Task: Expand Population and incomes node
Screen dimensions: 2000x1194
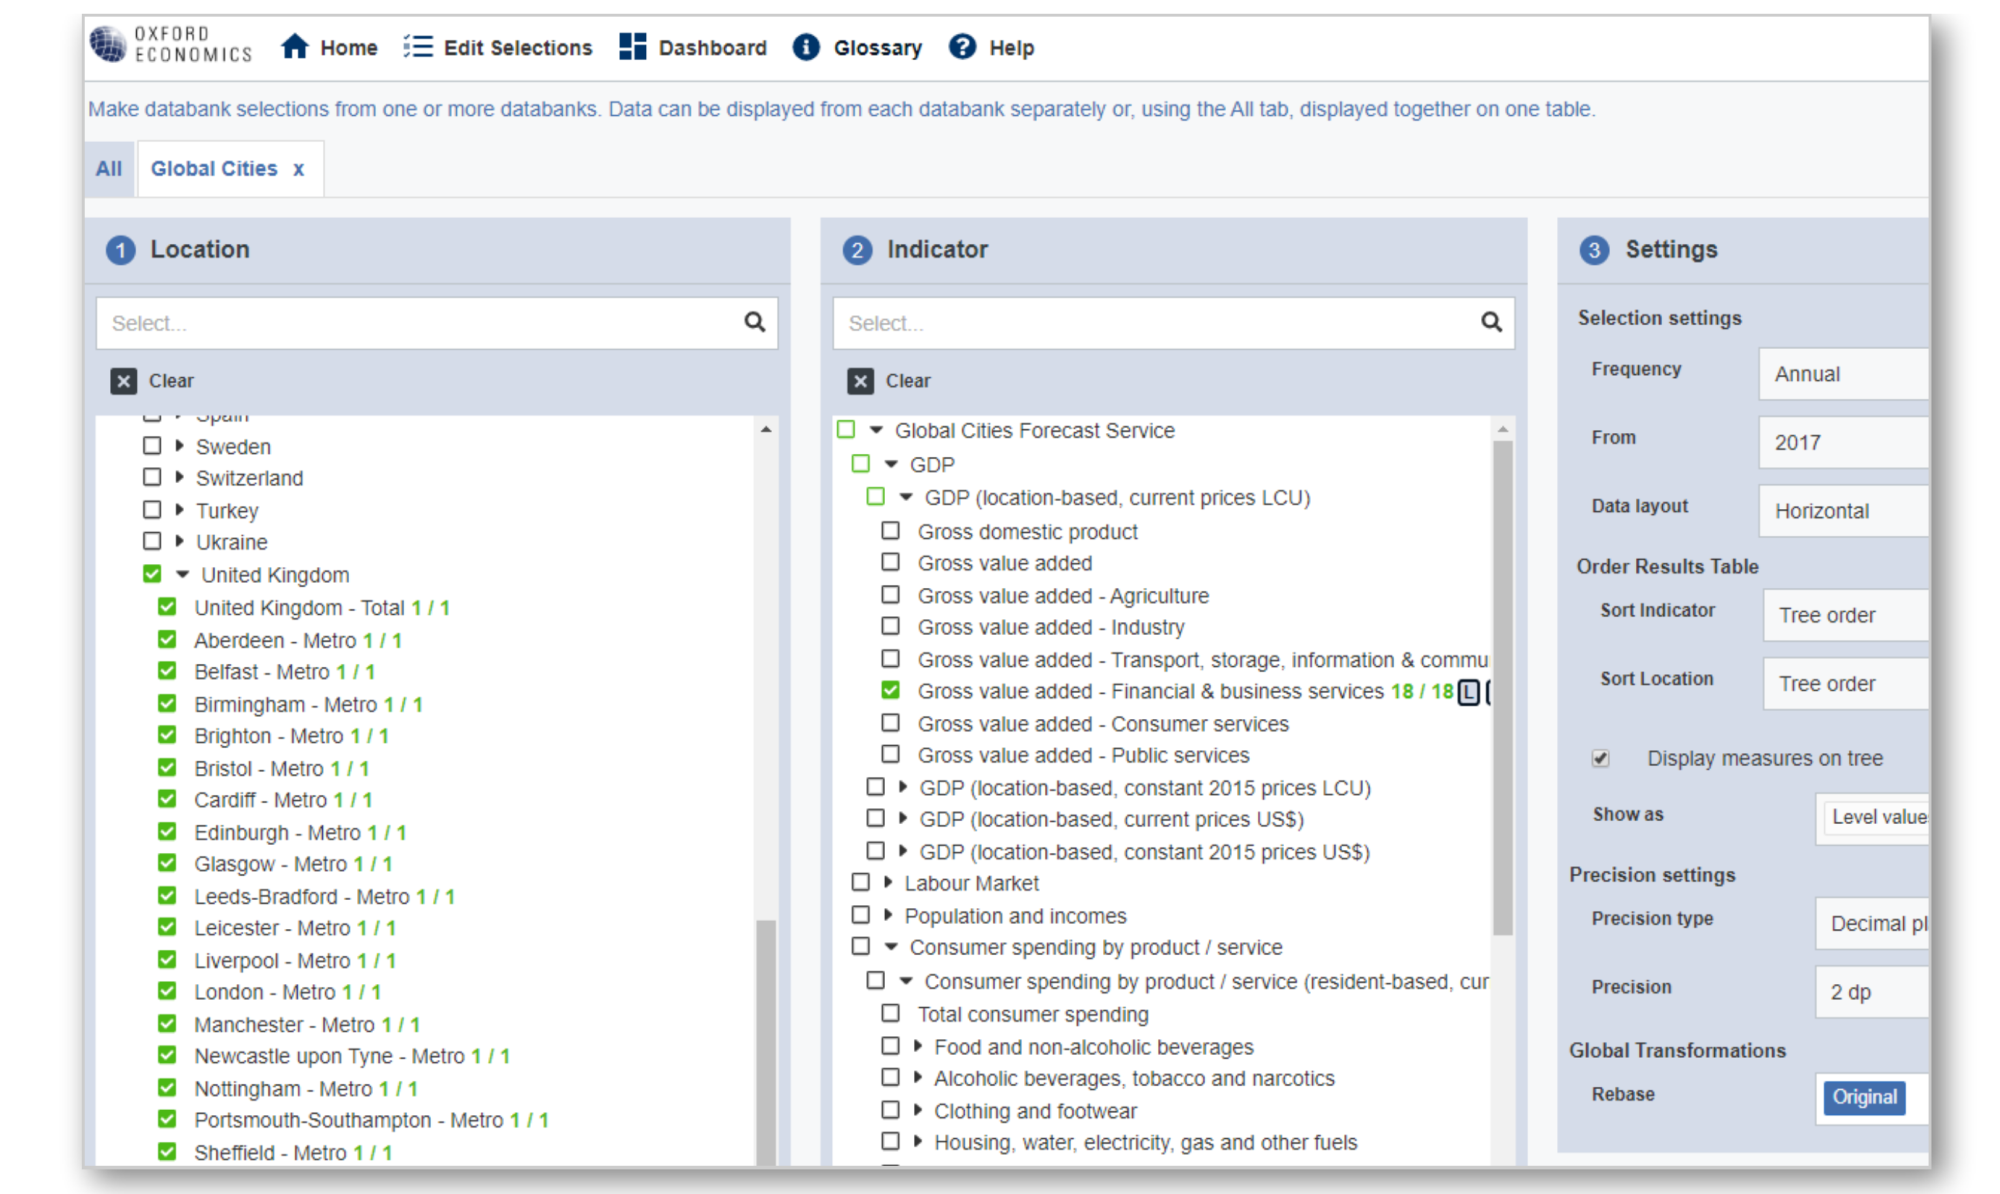Action: click(888, 915)
